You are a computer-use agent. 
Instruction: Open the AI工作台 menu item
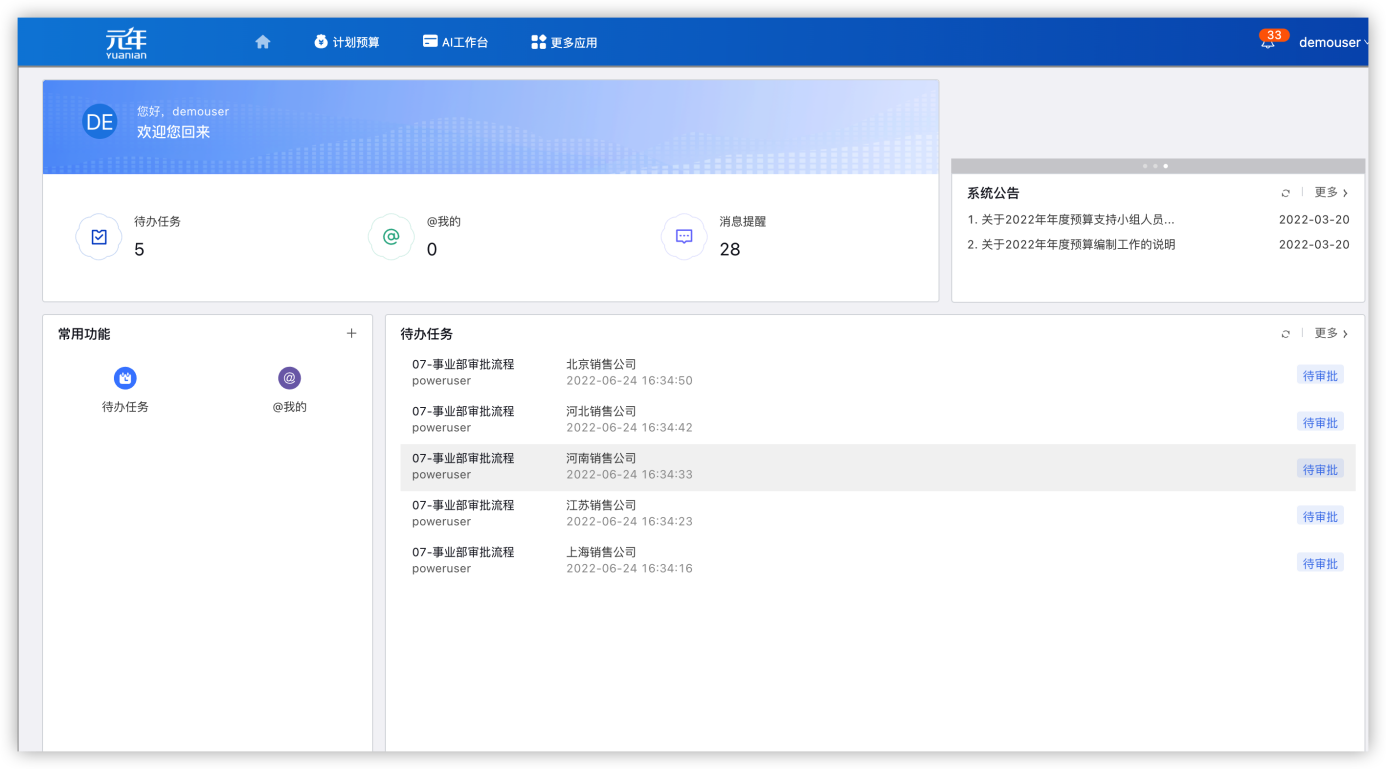(x=455, y=43)
